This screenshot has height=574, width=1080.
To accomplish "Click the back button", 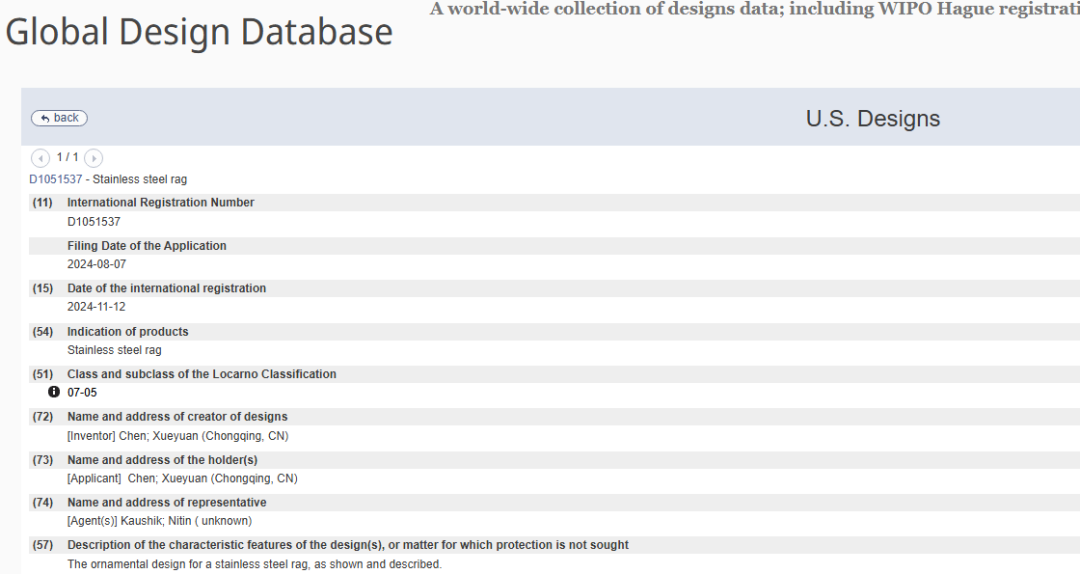I will (59, 118).
